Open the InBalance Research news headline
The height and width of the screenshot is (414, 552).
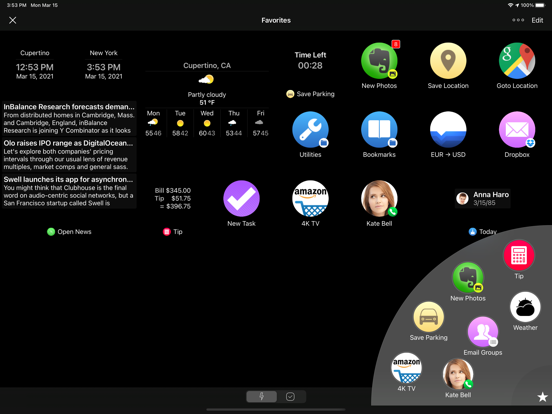69,118
